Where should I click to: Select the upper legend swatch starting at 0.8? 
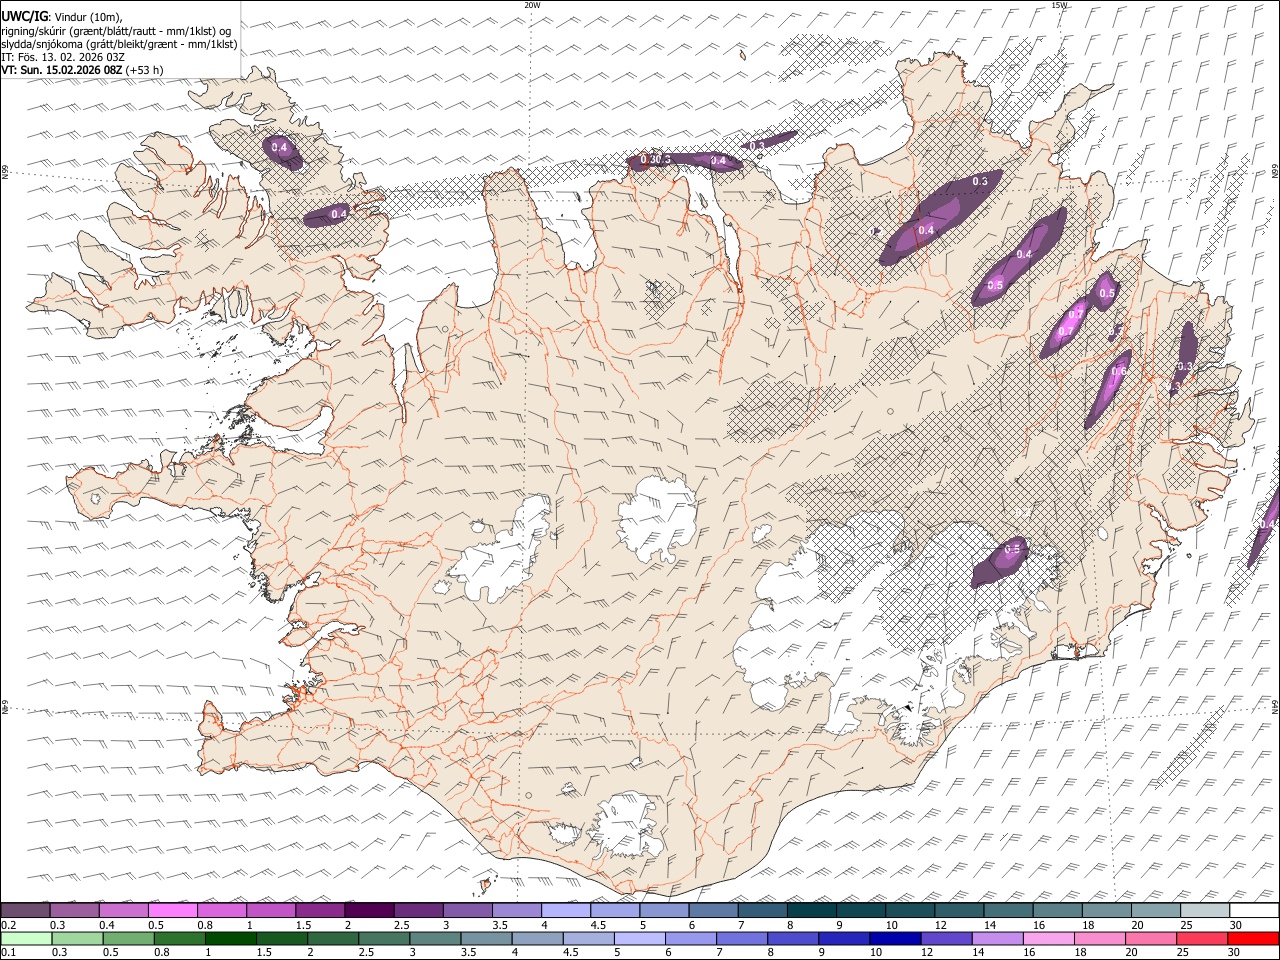pyautogui.click(x=221, y=910)
